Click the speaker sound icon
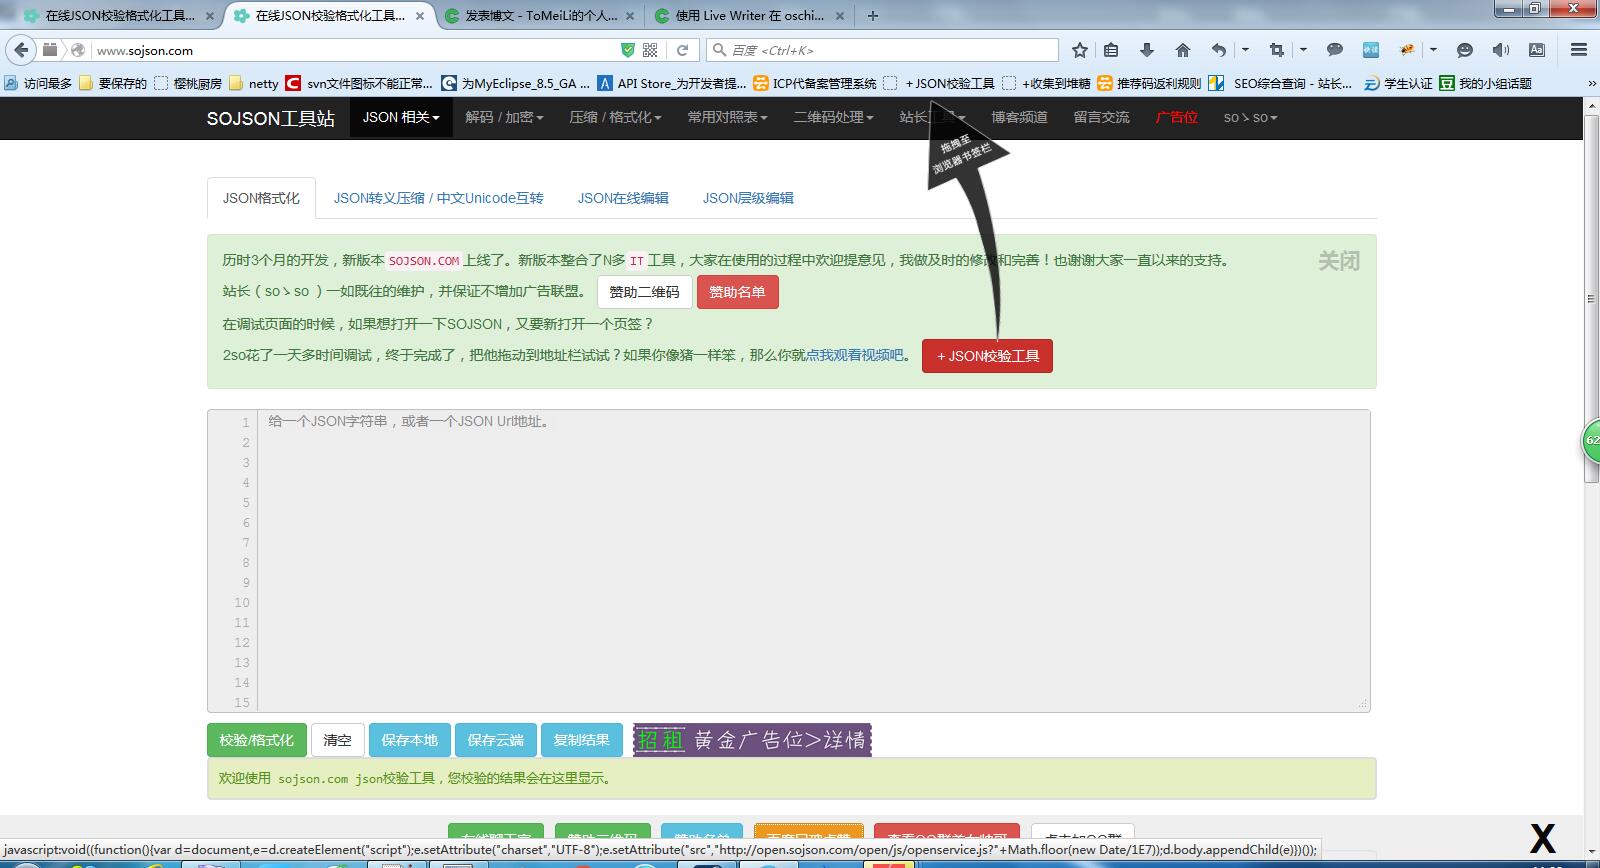 (1501, 50)
